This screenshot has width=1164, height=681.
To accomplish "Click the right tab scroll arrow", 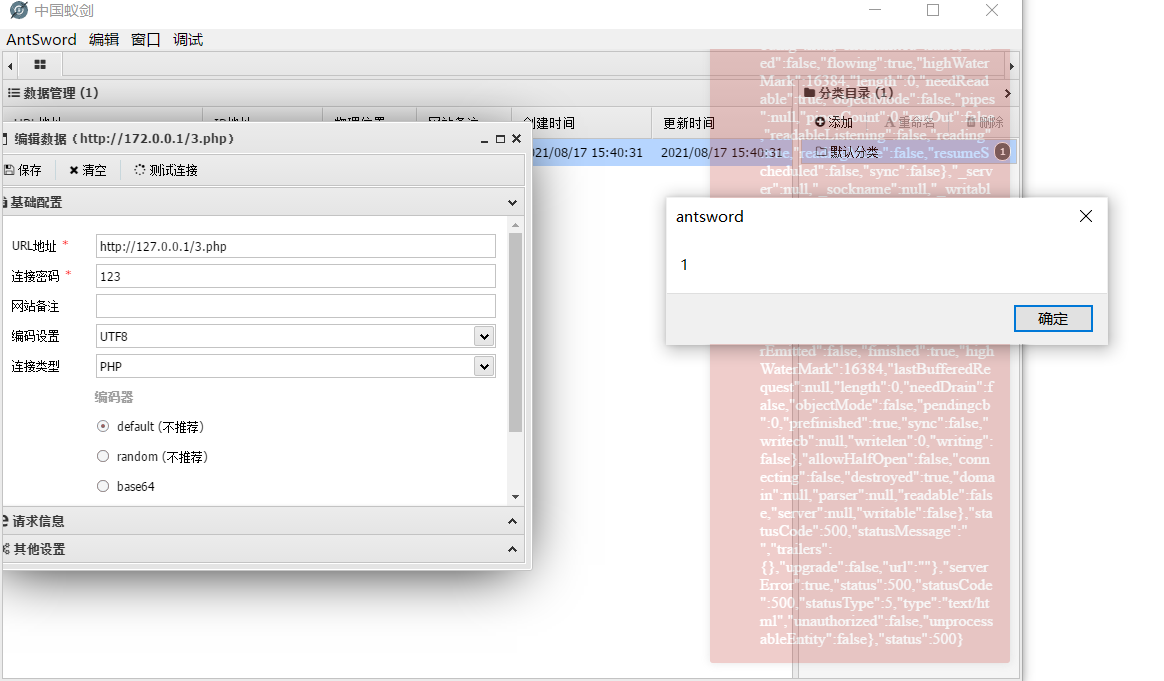I will click(1011, 66).
